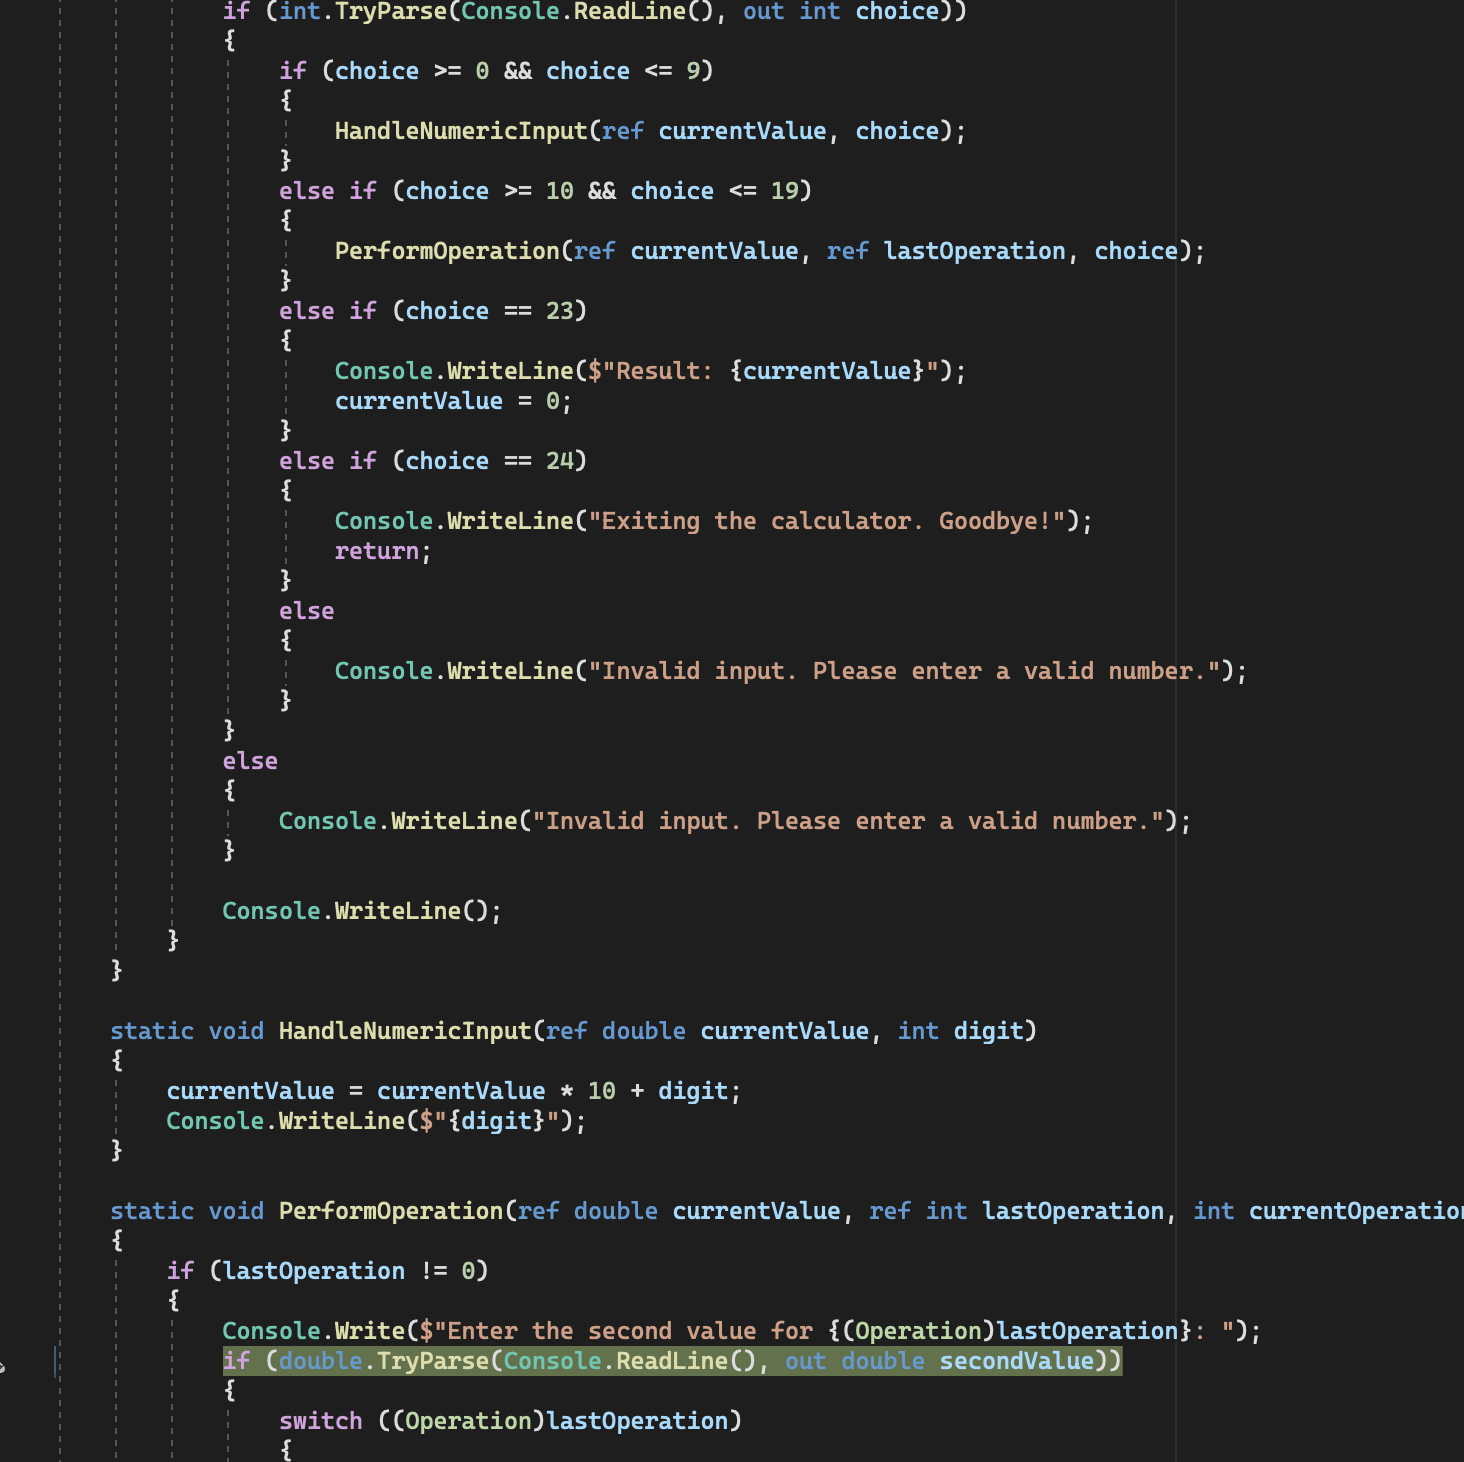Click the highlighted double.TryParse line

[670, 1361]
